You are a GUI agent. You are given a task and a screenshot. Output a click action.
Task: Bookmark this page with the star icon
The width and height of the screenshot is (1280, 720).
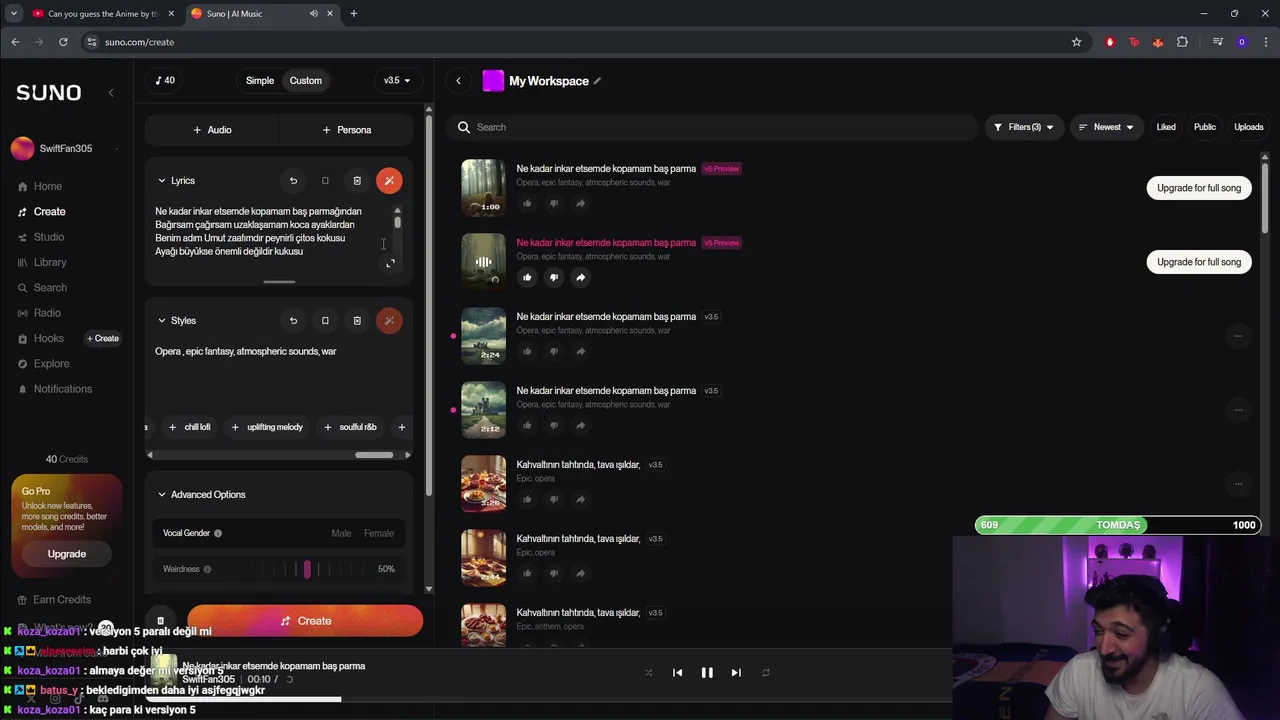(x=1076, y=42)
